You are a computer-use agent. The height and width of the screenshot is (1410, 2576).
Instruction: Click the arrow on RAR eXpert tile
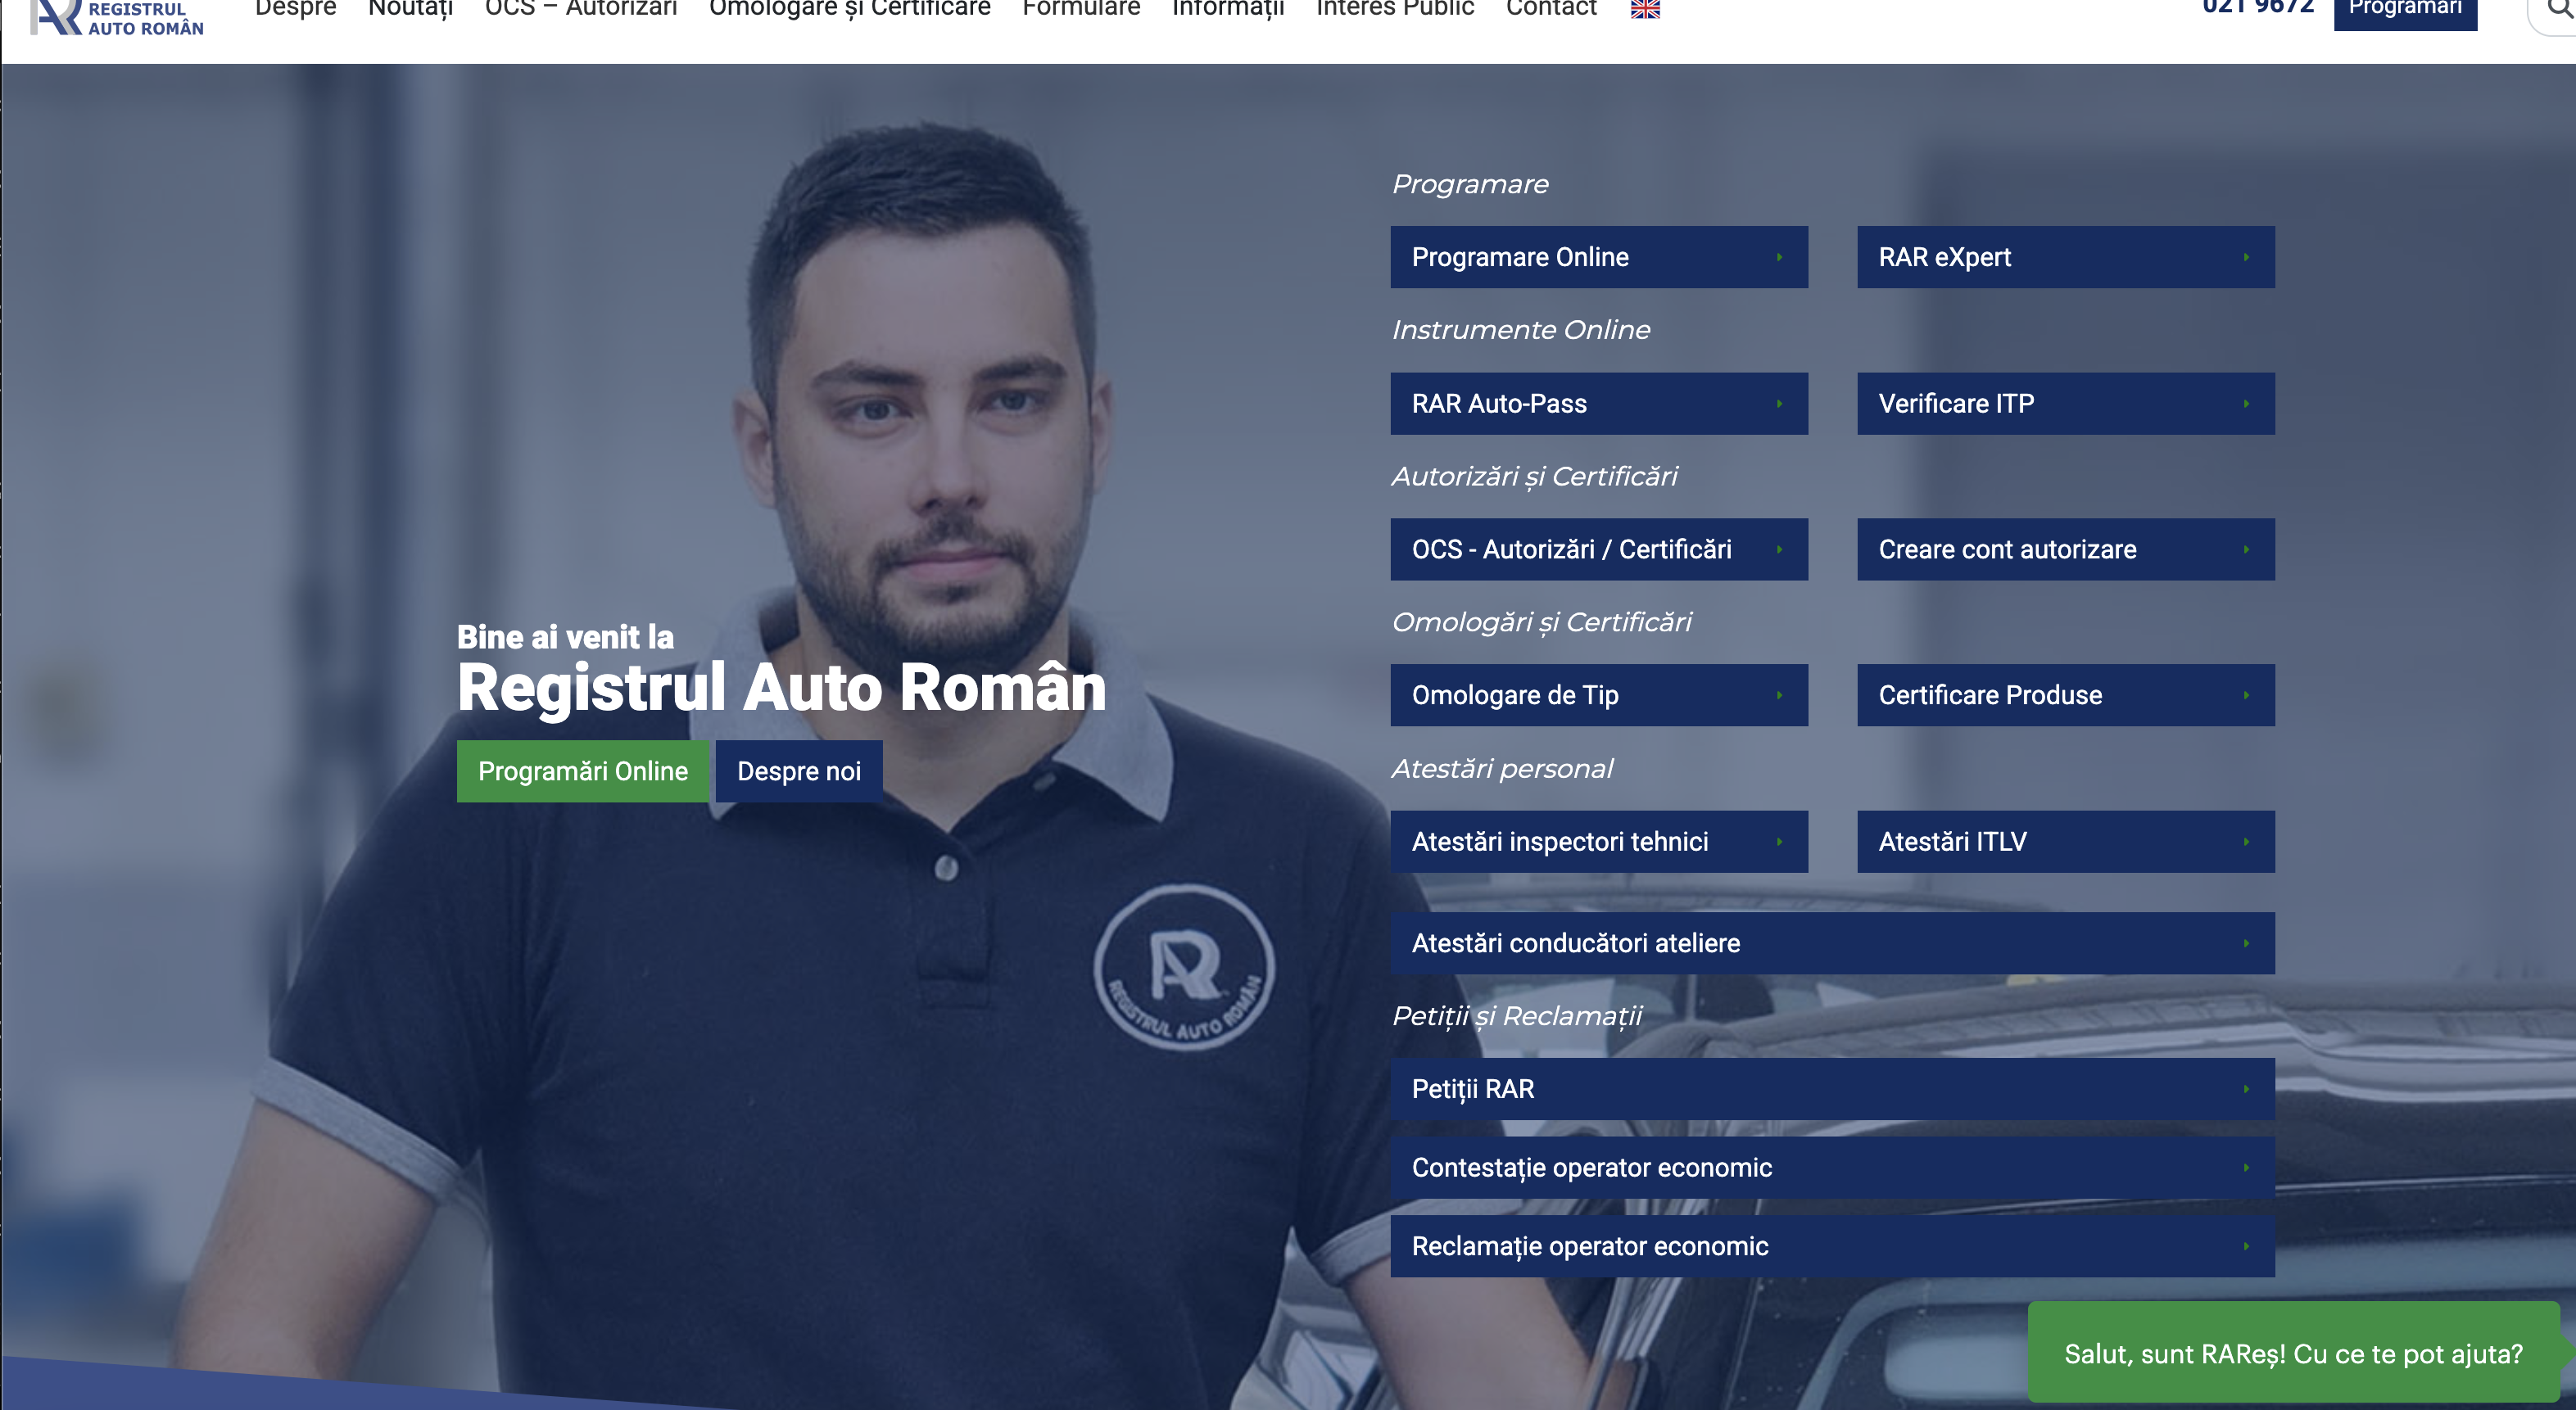pos(2246,257)
